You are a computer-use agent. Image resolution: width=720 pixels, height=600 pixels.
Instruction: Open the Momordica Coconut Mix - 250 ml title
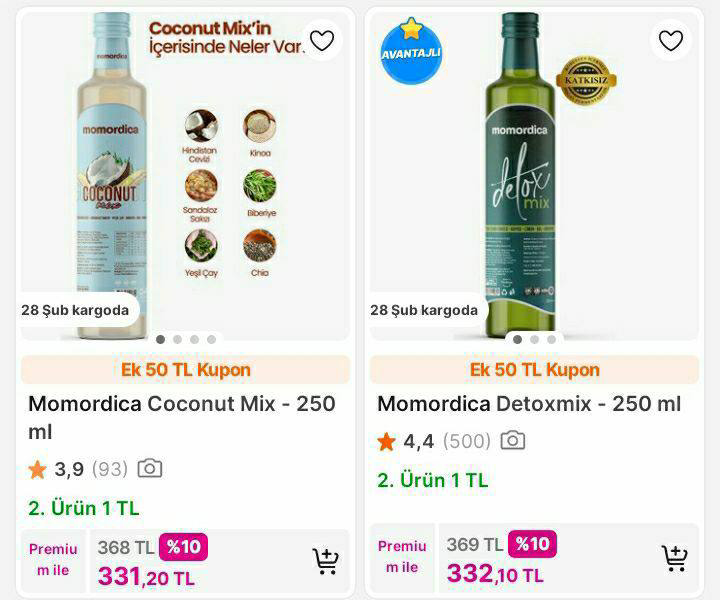click(182, 417)
